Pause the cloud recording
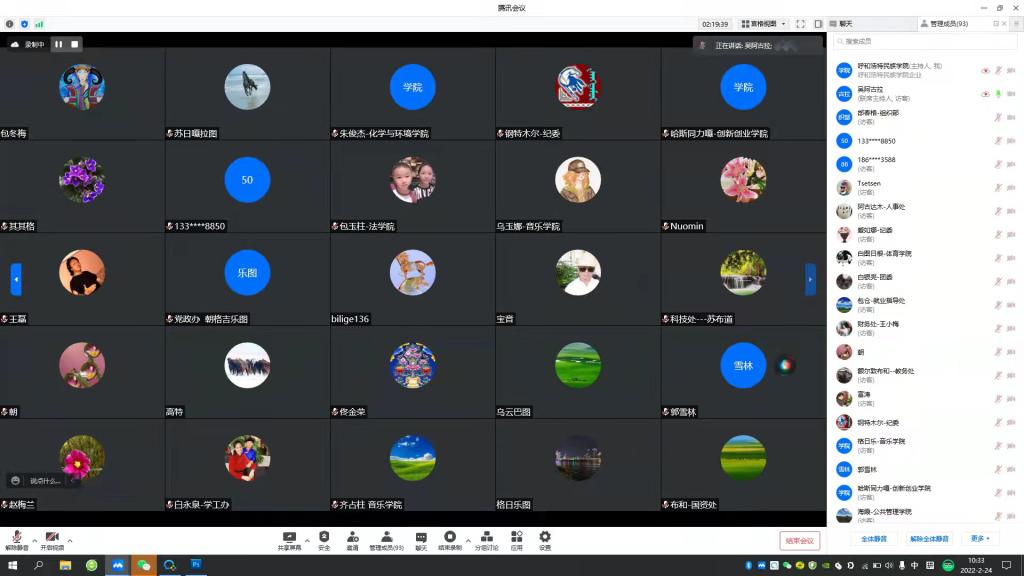Screen dimensions: 1024x576 [58, 44]
